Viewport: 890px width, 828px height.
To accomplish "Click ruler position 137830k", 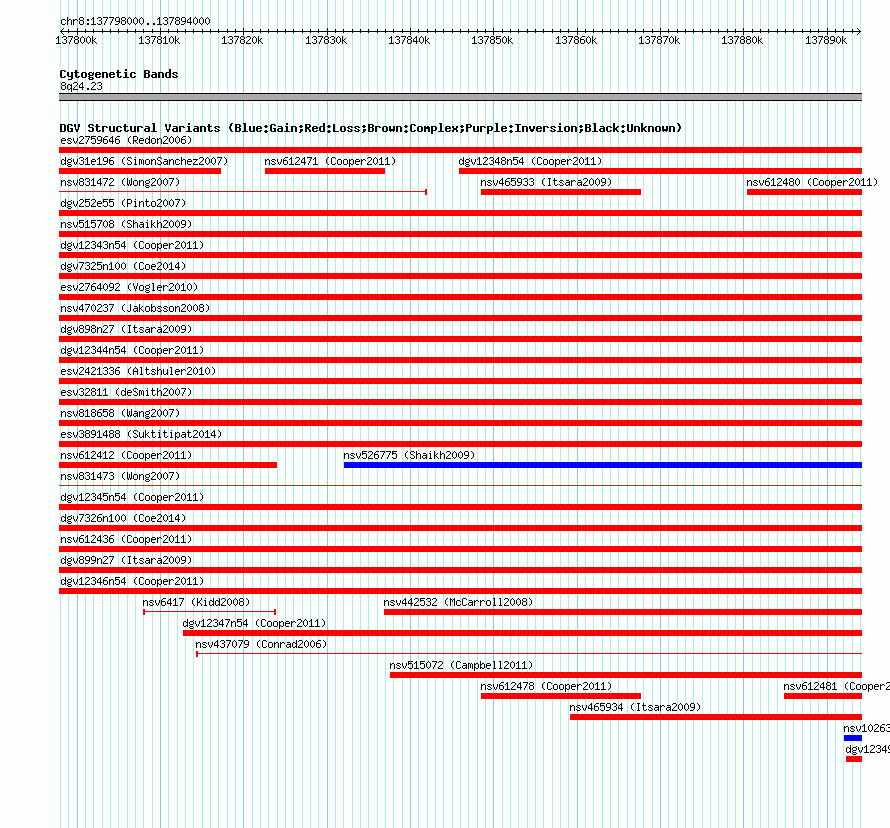I will point(326,40).
